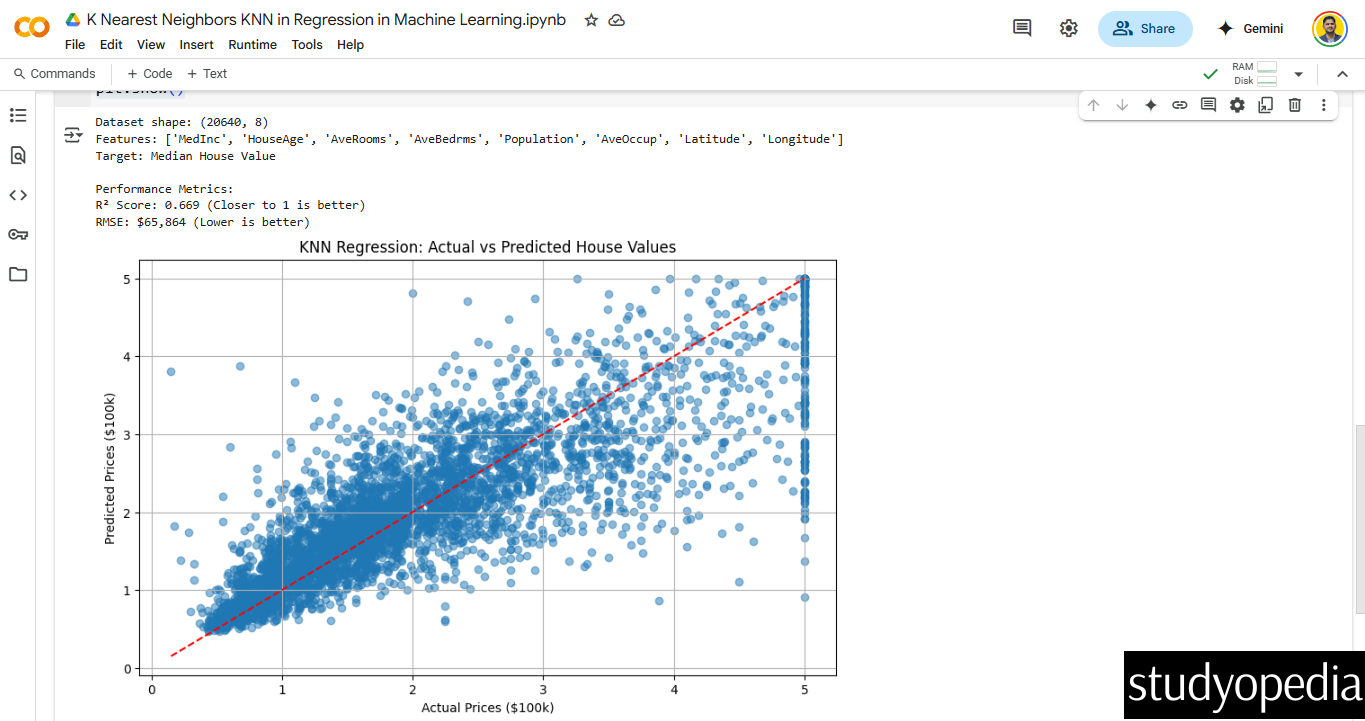This screenshot has width=1365, height=721.
Task: Open the Files browser in the sidebar
Action: (18, 274)
